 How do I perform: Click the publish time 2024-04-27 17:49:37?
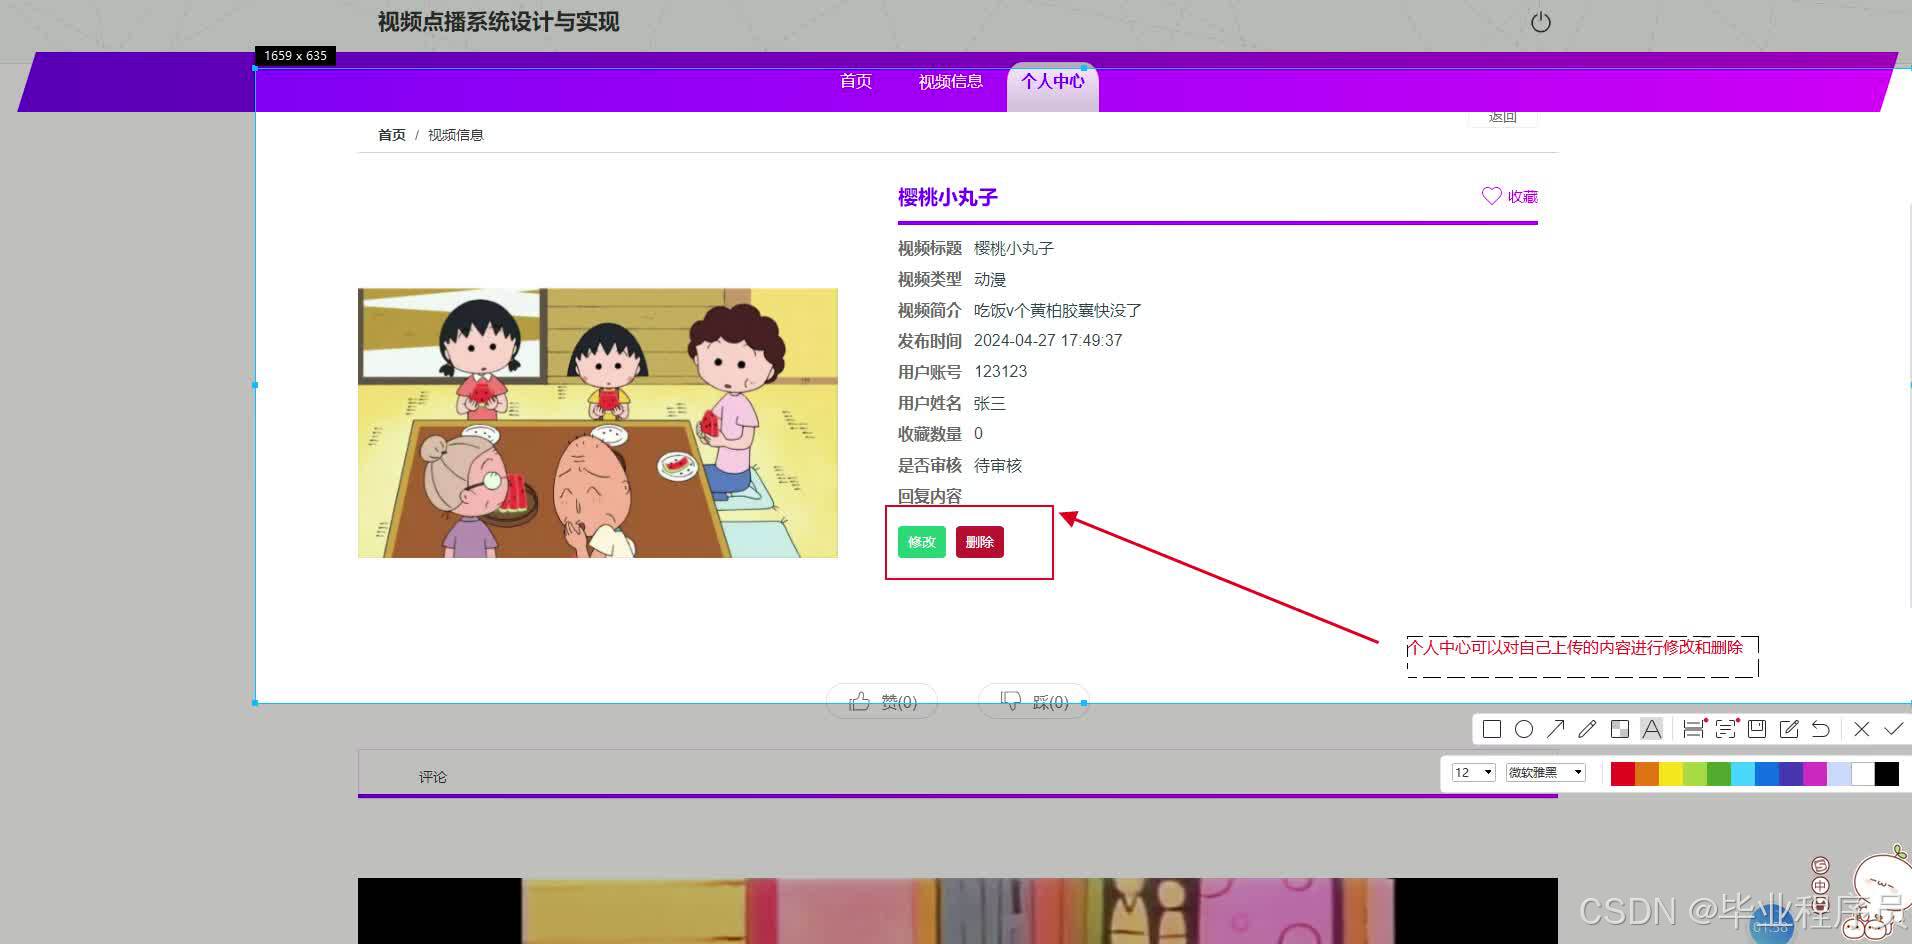pyautogui.click(x=1048, y=341)
